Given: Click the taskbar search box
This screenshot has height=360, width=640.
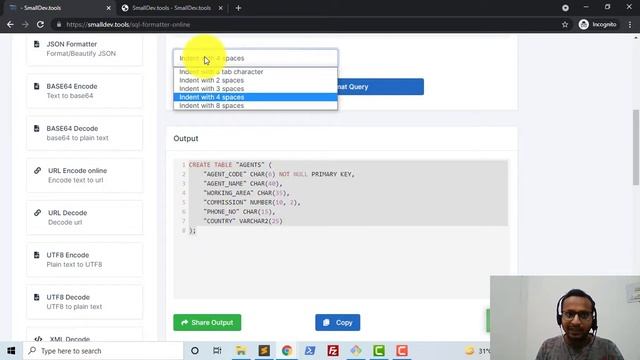Looking at the screenshot, I should [x=103, y=351].
